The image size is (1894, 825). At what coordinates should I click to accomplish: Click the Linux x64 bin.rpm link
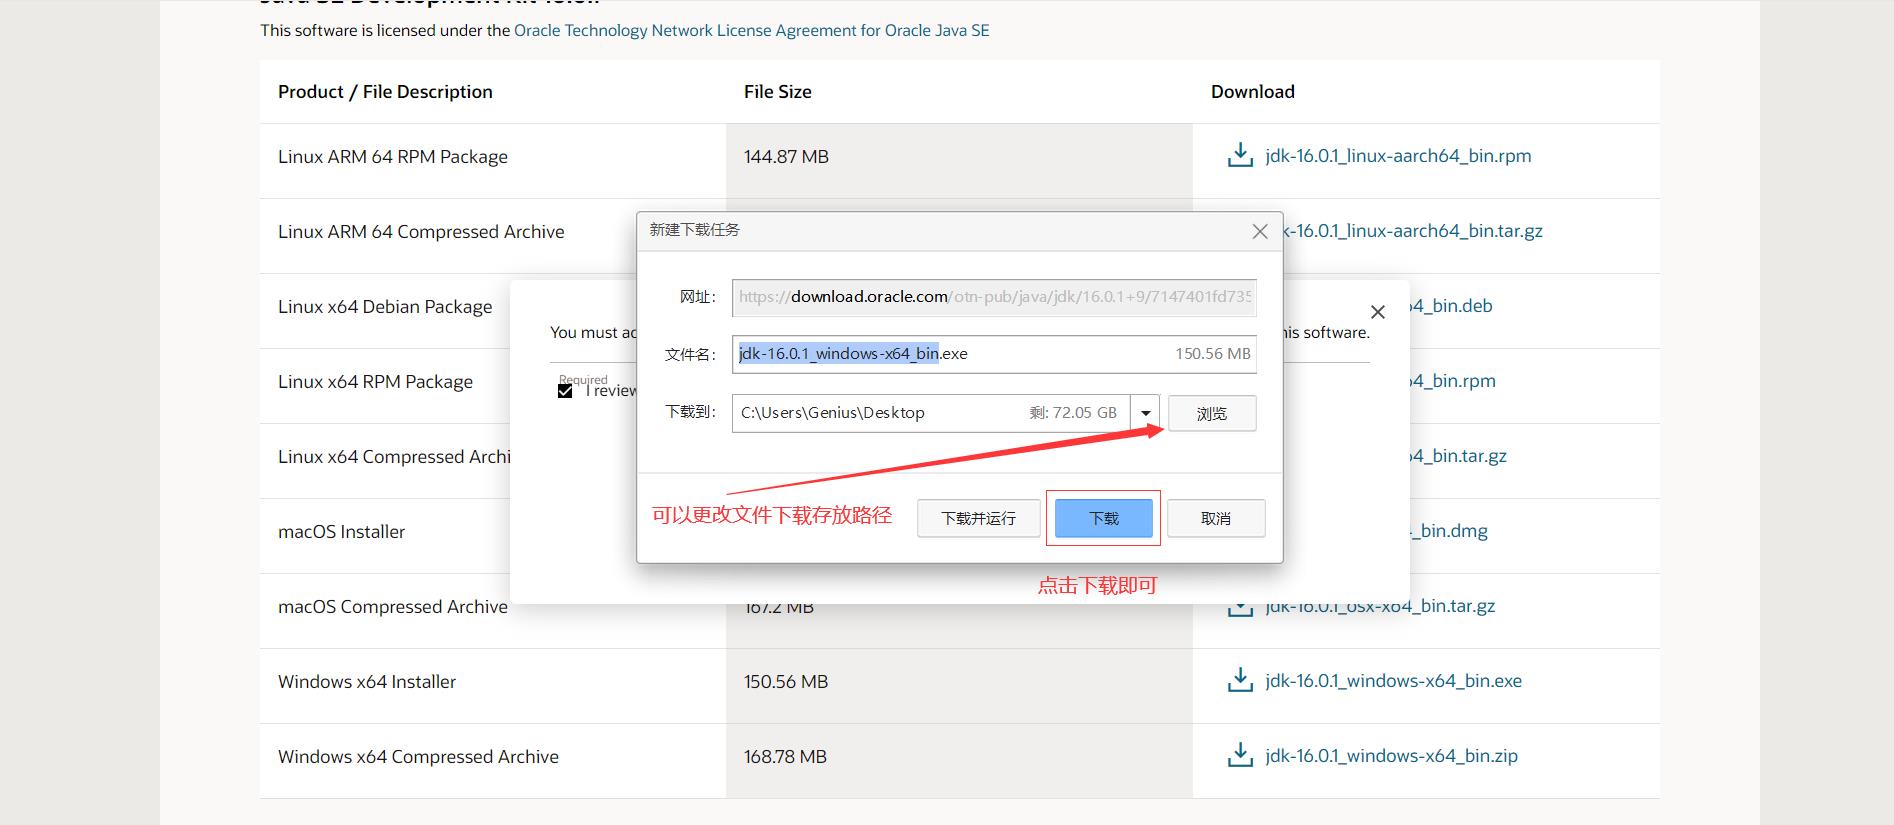pos(1453,380)
